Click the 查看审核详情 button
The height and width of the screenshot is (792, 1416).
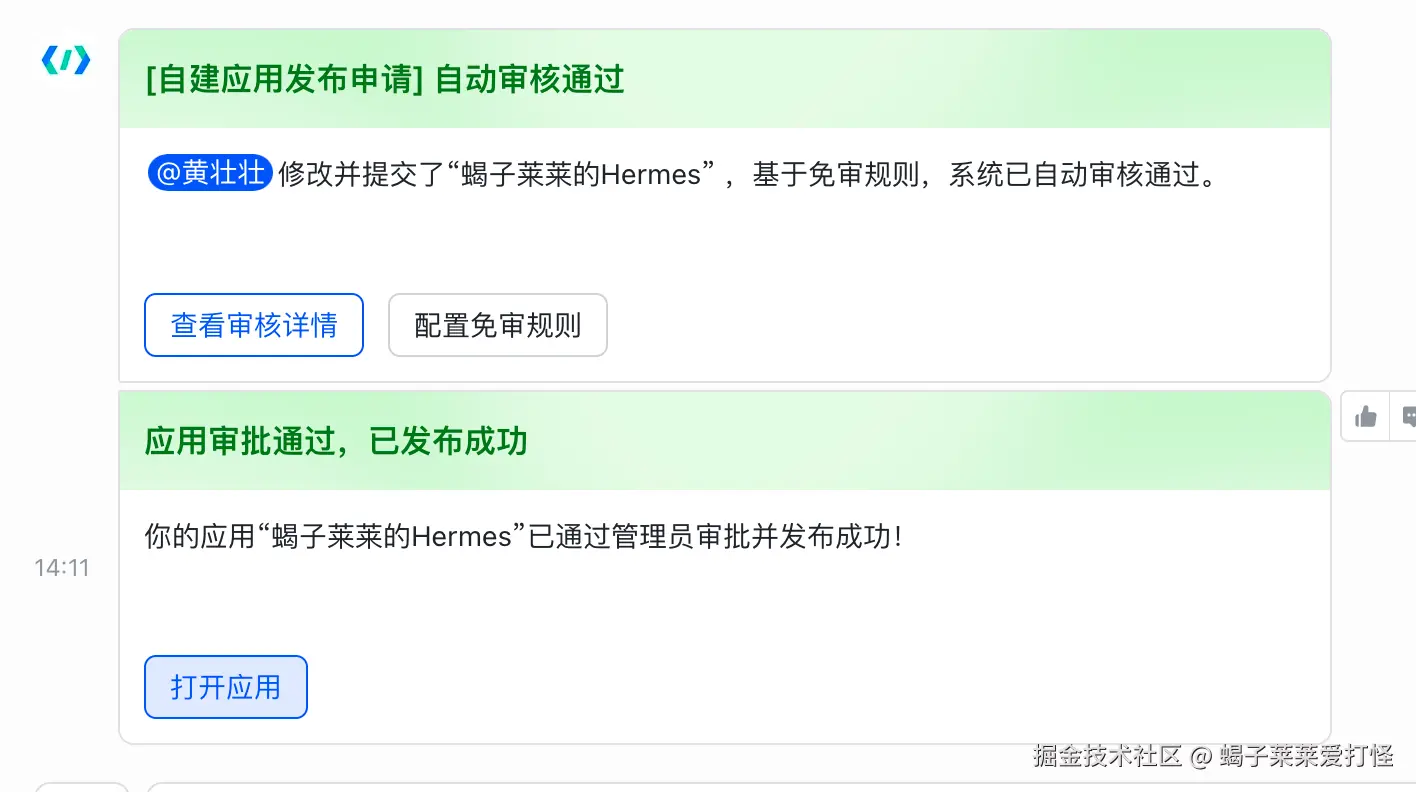(x=254, y=325)
